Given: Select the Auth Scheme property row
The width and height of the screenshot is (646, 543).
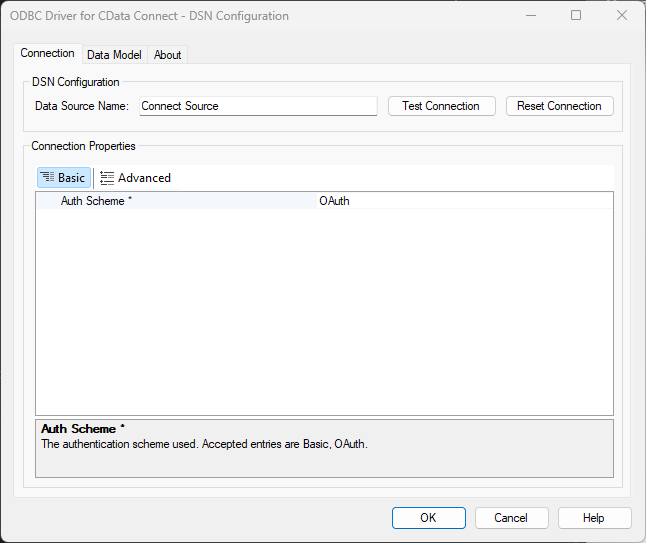Looking at the screenshot, I should pos(324,201).
